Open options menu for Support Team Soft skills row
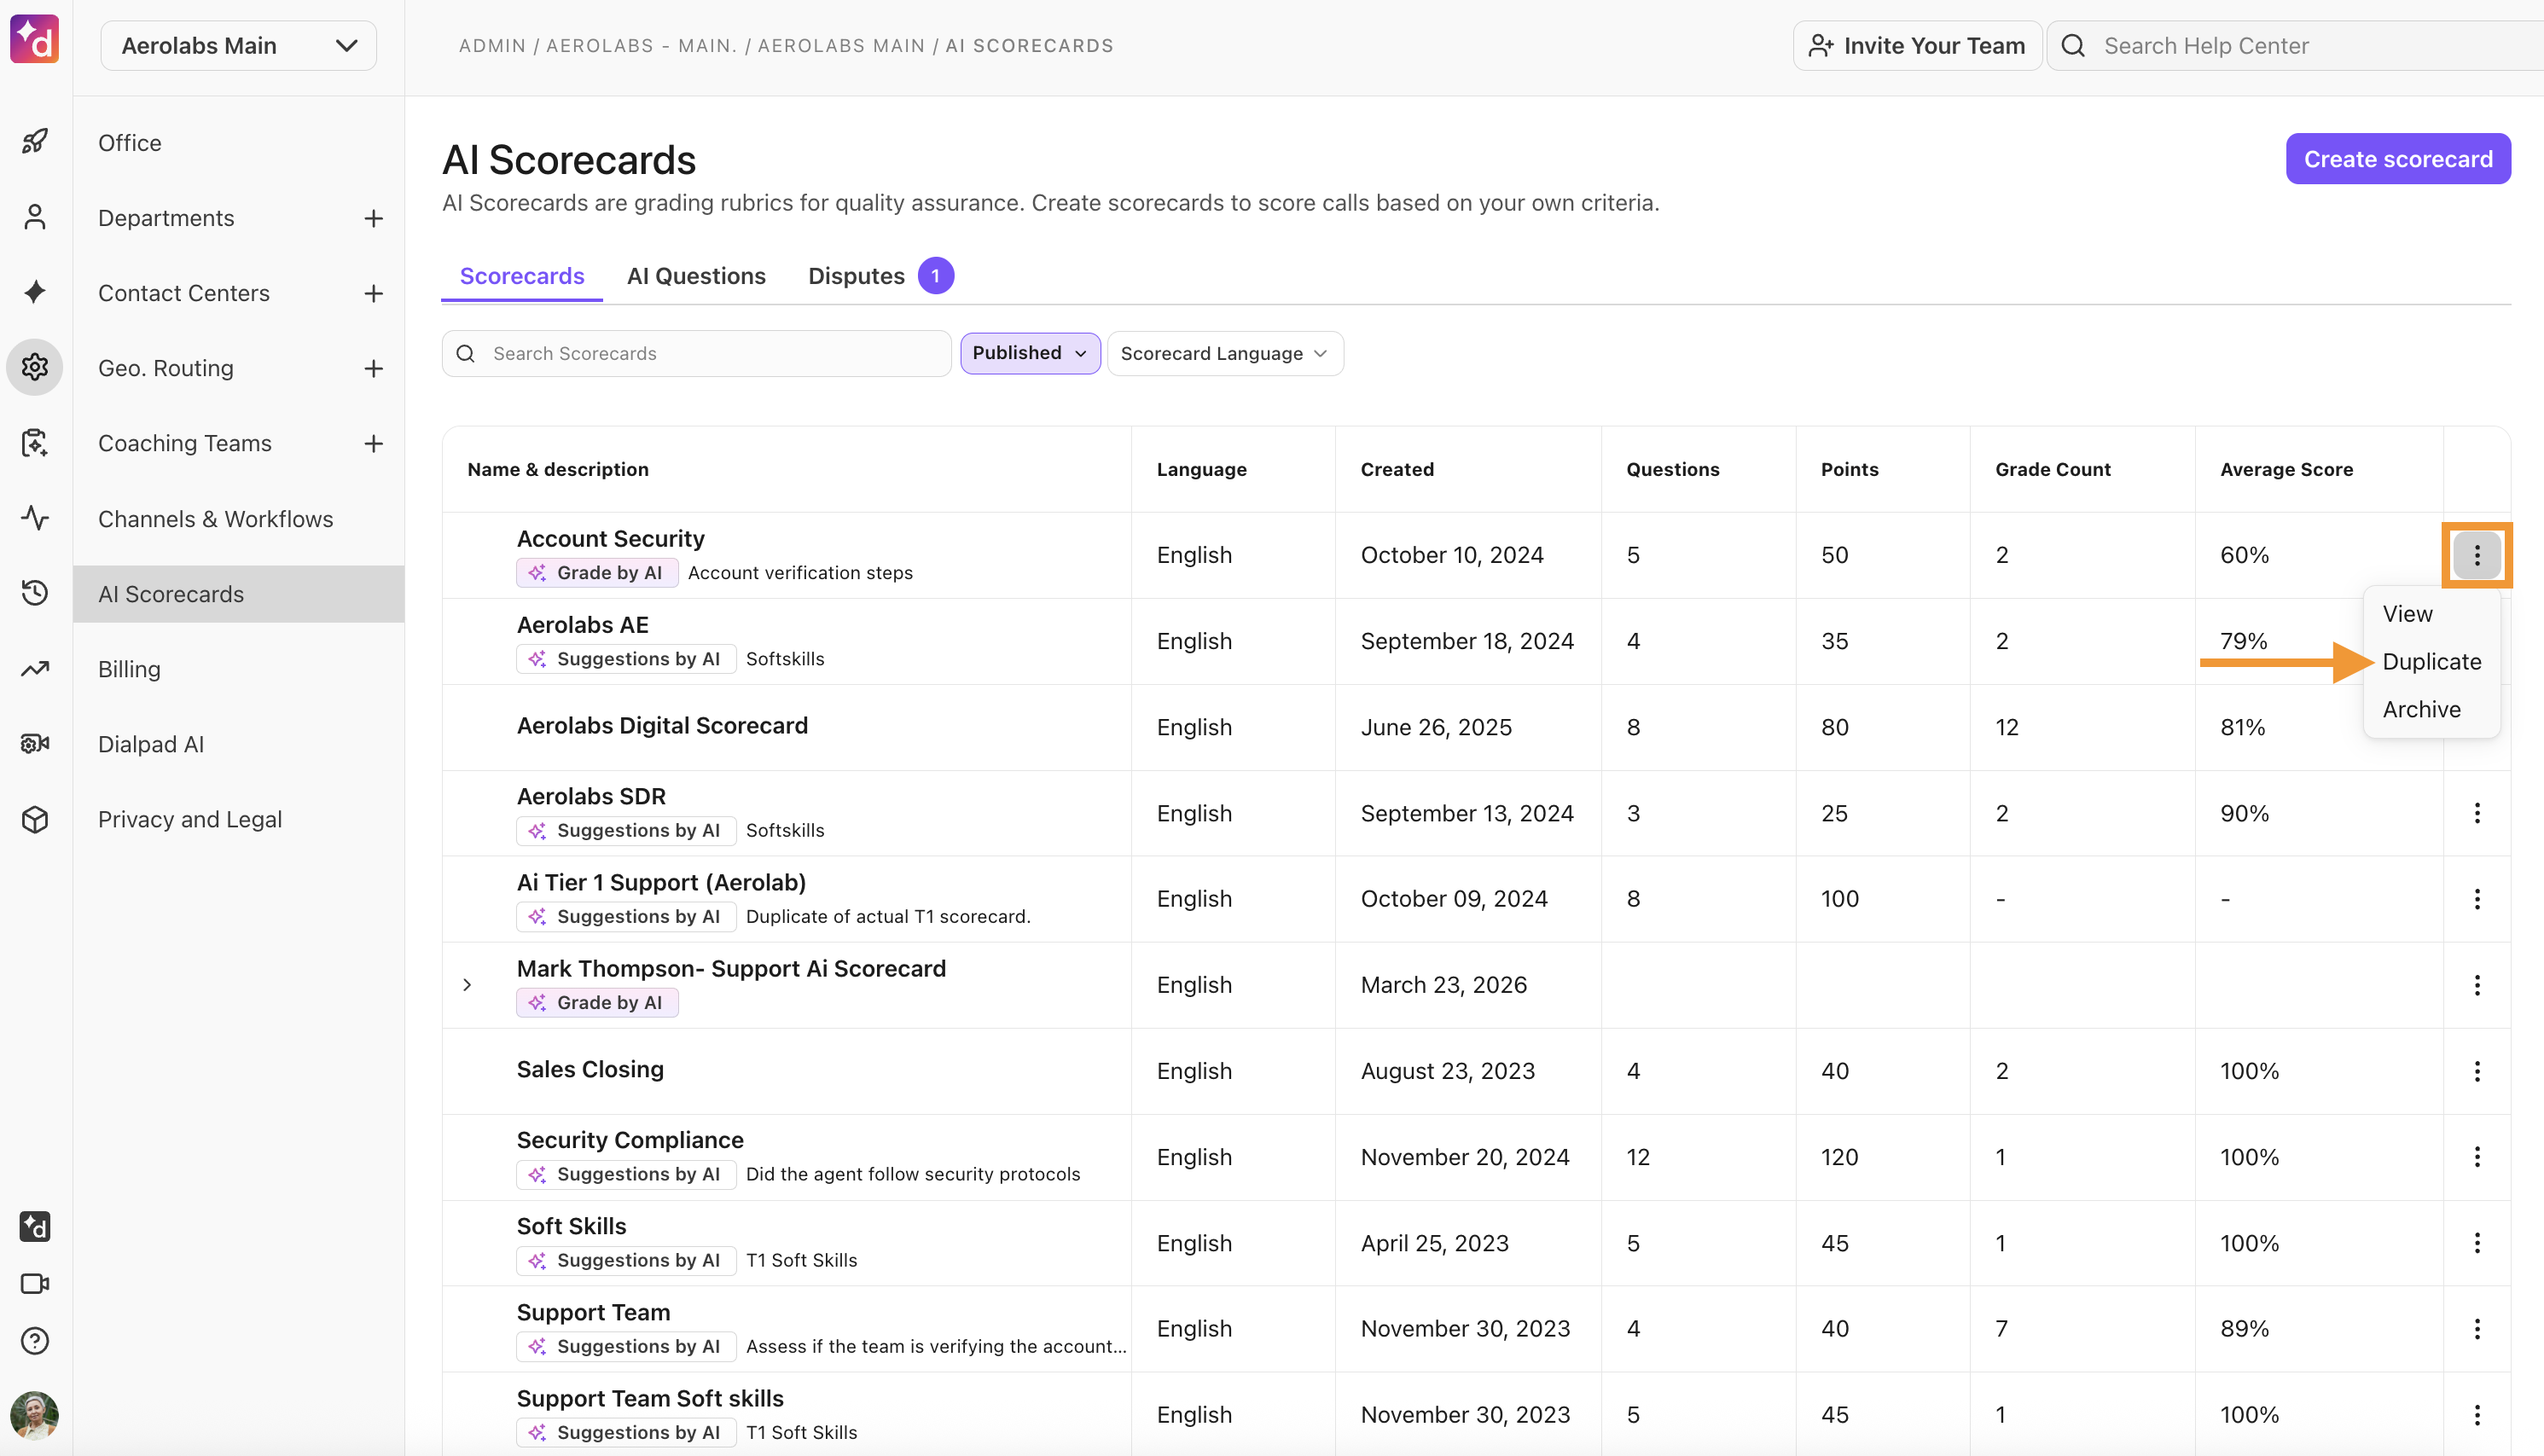The width and height of the screenshot is (2544, 1456). [2477, 1415]
